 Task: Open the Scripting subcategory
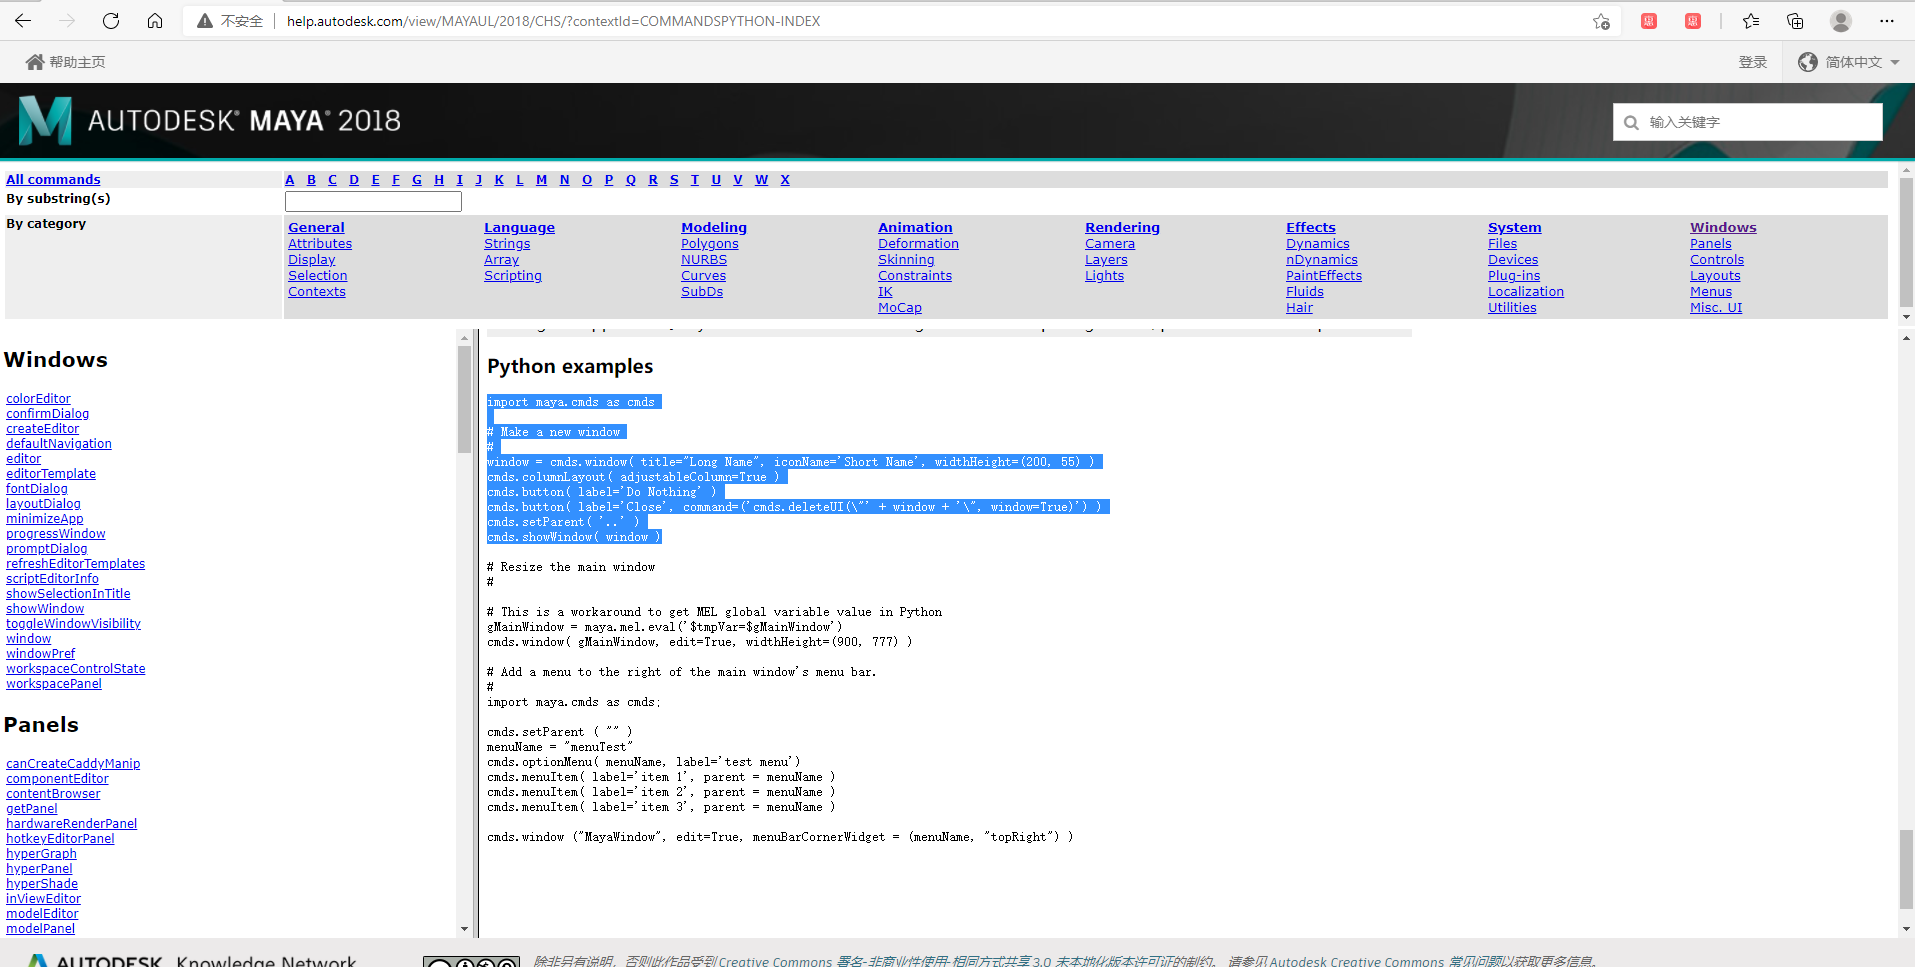(x=513, y=276)
